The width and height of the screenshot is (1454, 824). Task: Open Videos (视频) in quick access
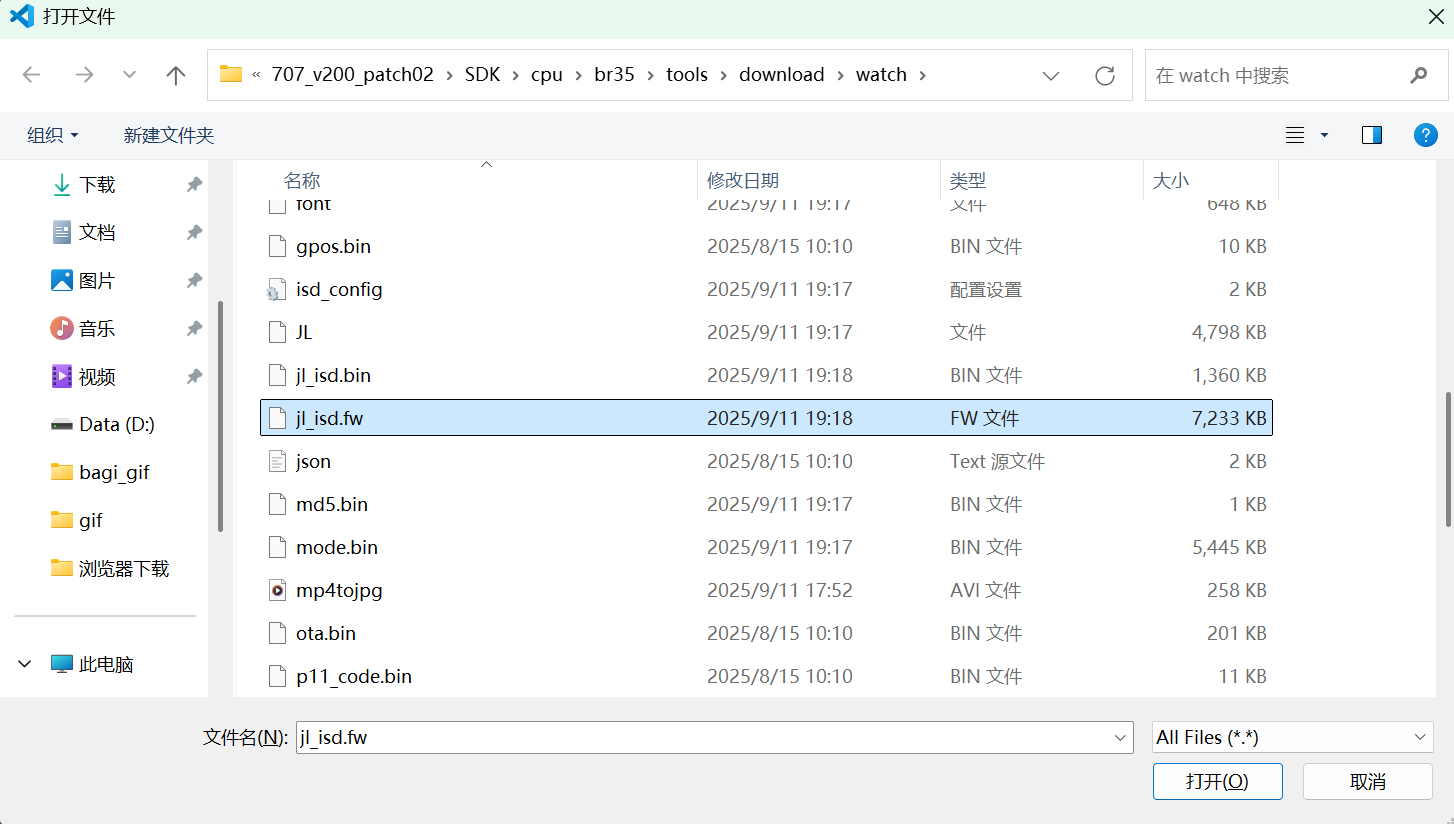point(97,377)
